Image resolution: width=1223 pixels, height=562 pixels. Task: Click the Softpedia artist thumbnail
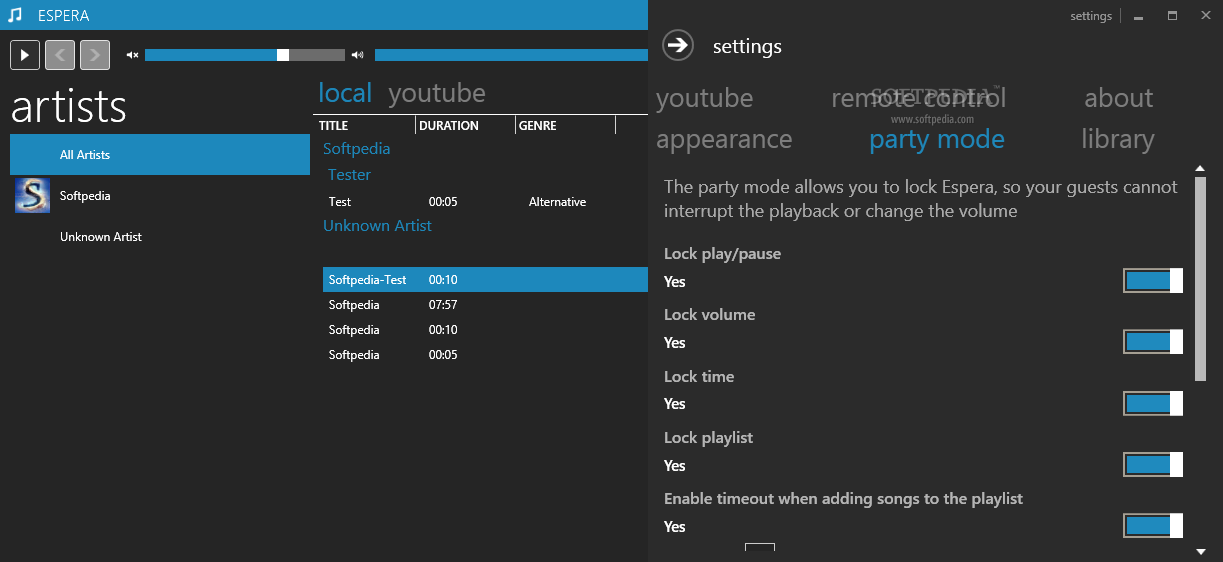point(33,196)
